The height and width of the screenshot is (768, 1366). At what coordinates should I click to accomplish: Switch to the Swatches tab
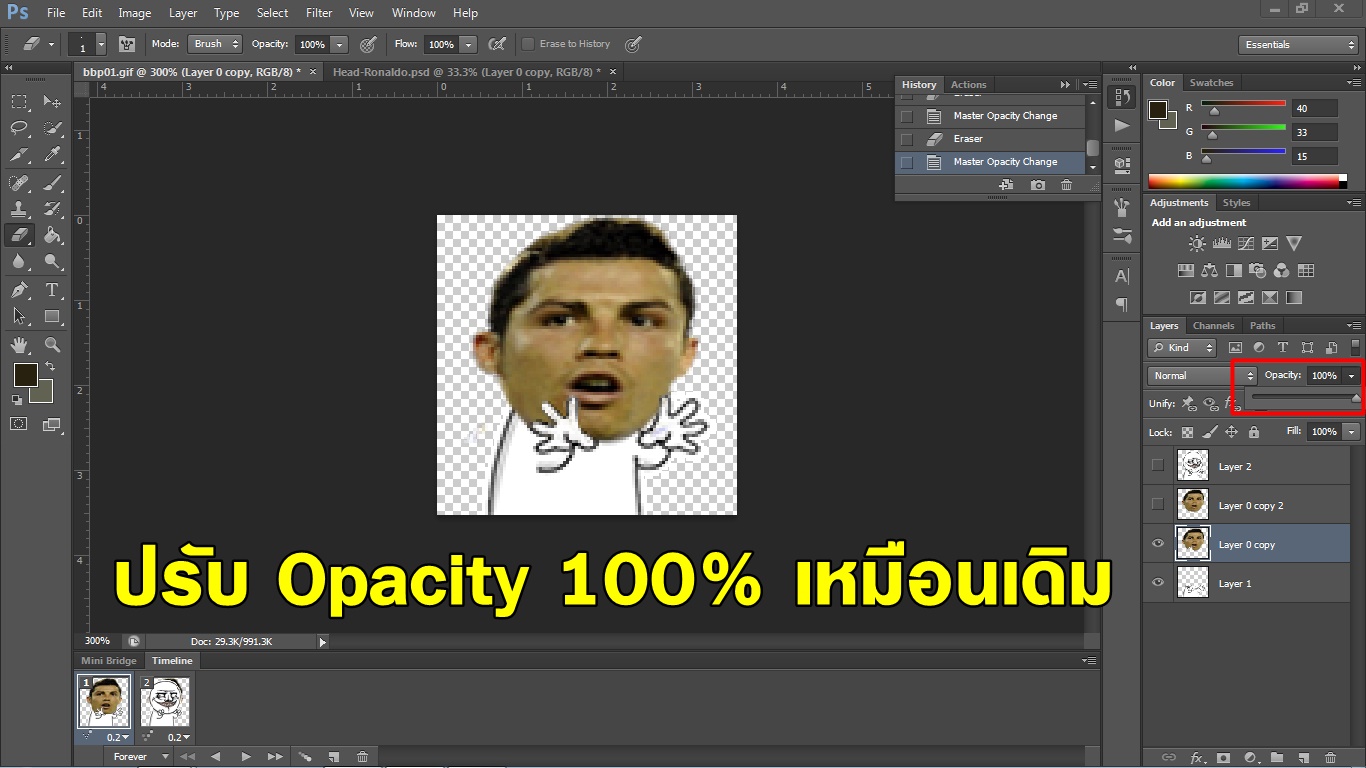pos(1211,82)
